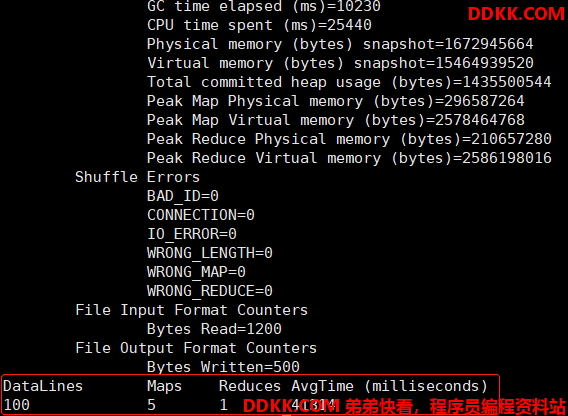The height and width of the screenshot is (416, 568).
Task: Click the CPU time spent value 25440
Action: point(349,25)
